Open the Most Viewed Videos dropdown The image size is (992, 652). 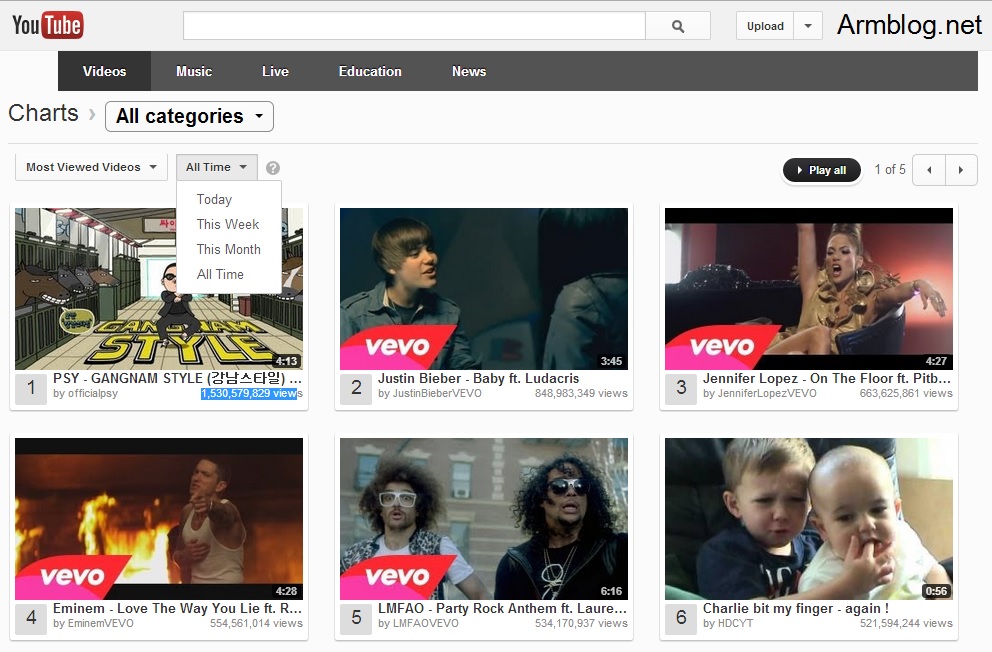[x=91, y=167]
